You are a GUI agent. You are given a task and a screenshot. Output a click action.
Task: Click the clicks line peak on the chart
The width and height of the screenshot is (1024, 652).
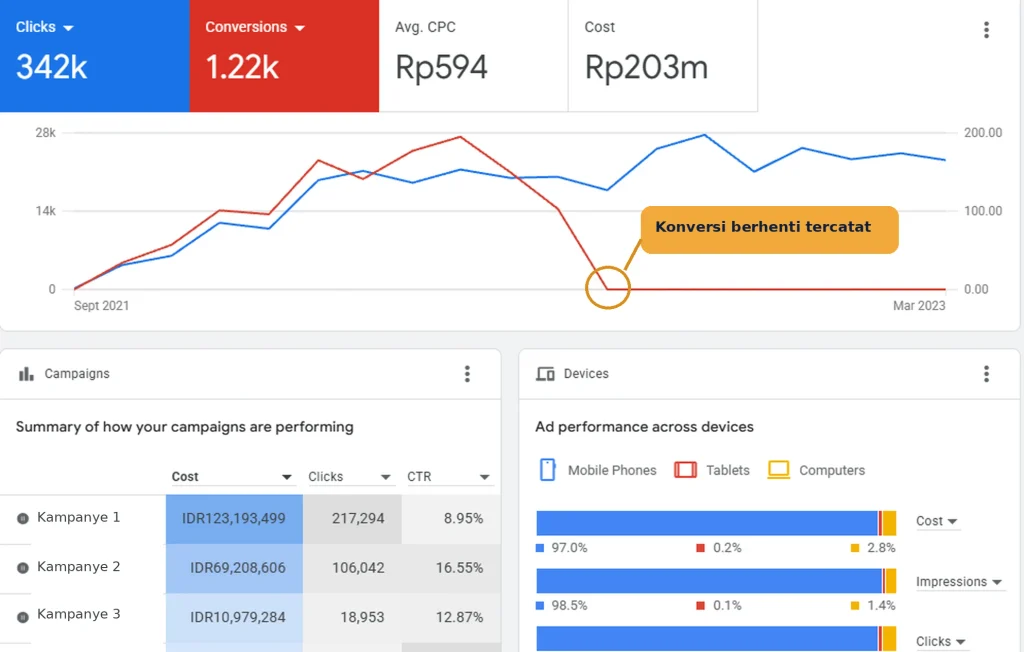click(x=704, y=135)
